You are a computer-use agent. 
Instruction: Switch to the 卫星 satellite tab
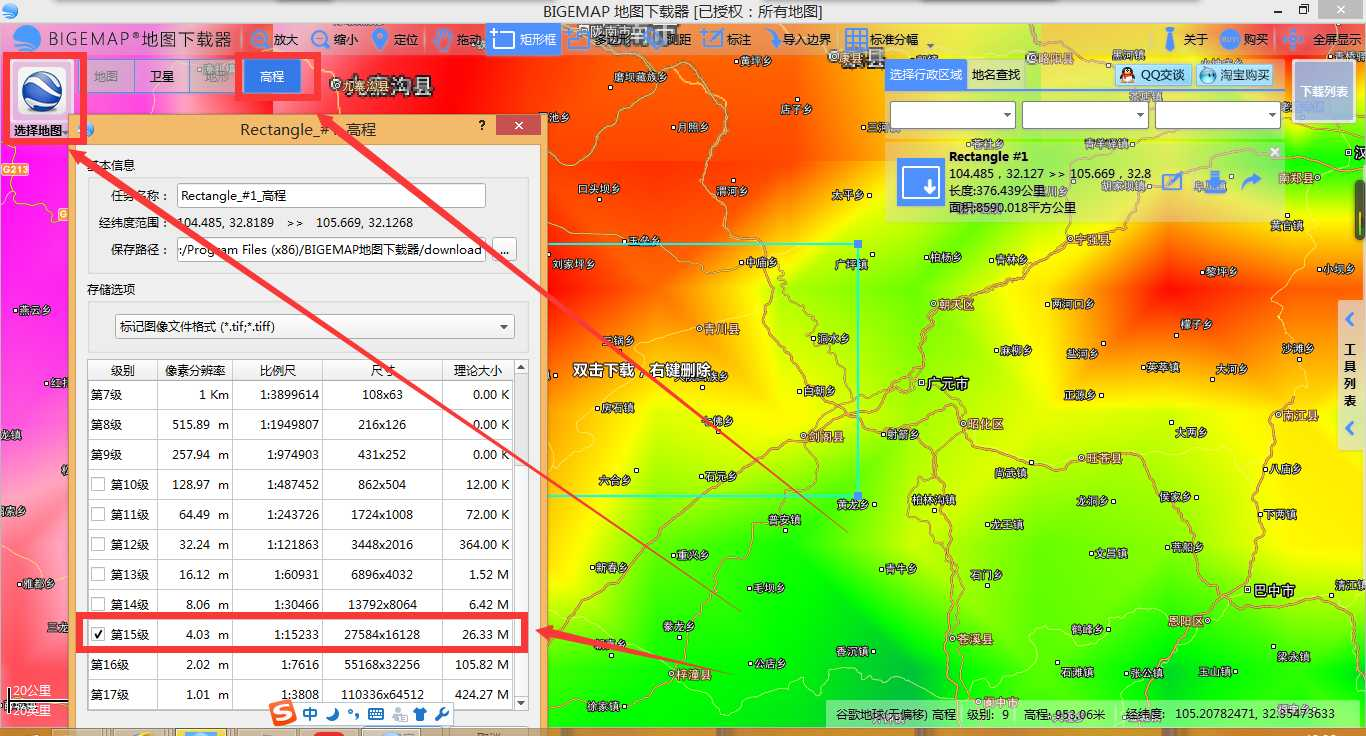(x=162, y=76)
